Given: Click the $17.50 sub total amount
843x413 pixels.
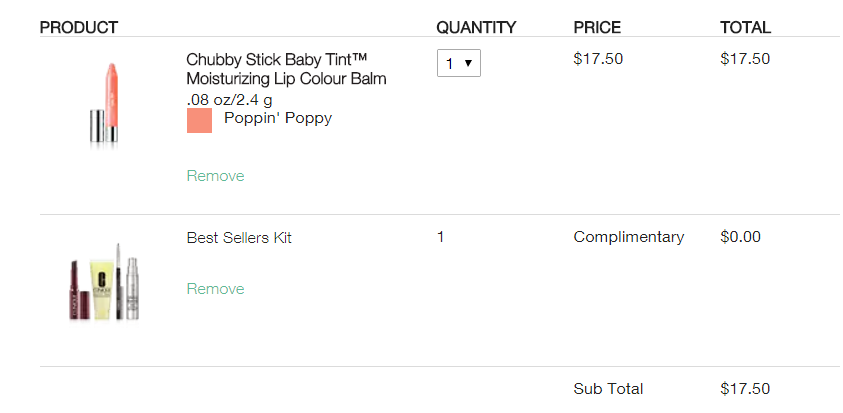Looking at the screenshot, I should coord(745,389).
